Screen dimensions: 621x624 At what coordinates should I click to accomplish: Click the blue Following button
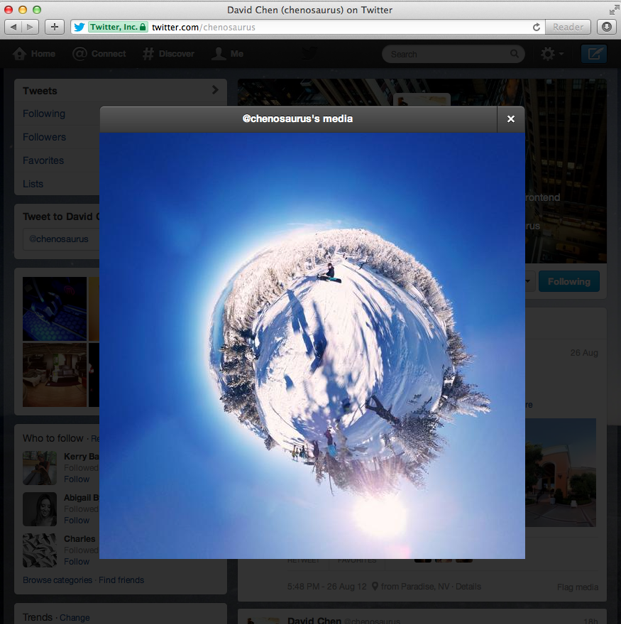pos(569,282)
